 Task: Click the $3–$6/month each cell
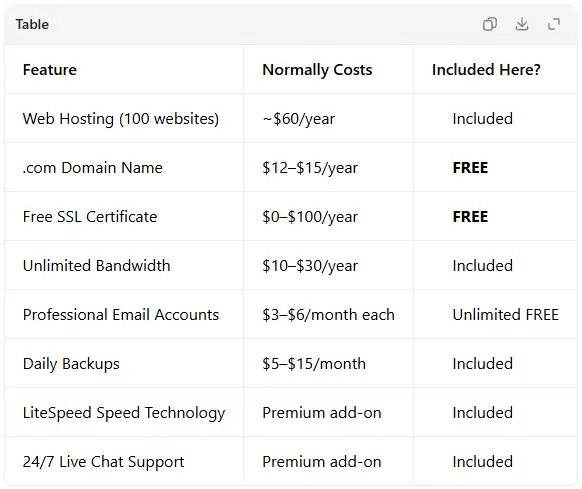click(328, 315)
